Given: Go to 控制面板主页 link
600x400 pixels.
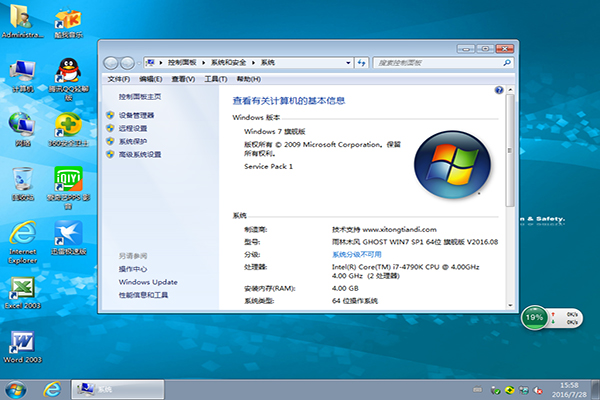Looking at the screenshot, I should pos(140,97).
